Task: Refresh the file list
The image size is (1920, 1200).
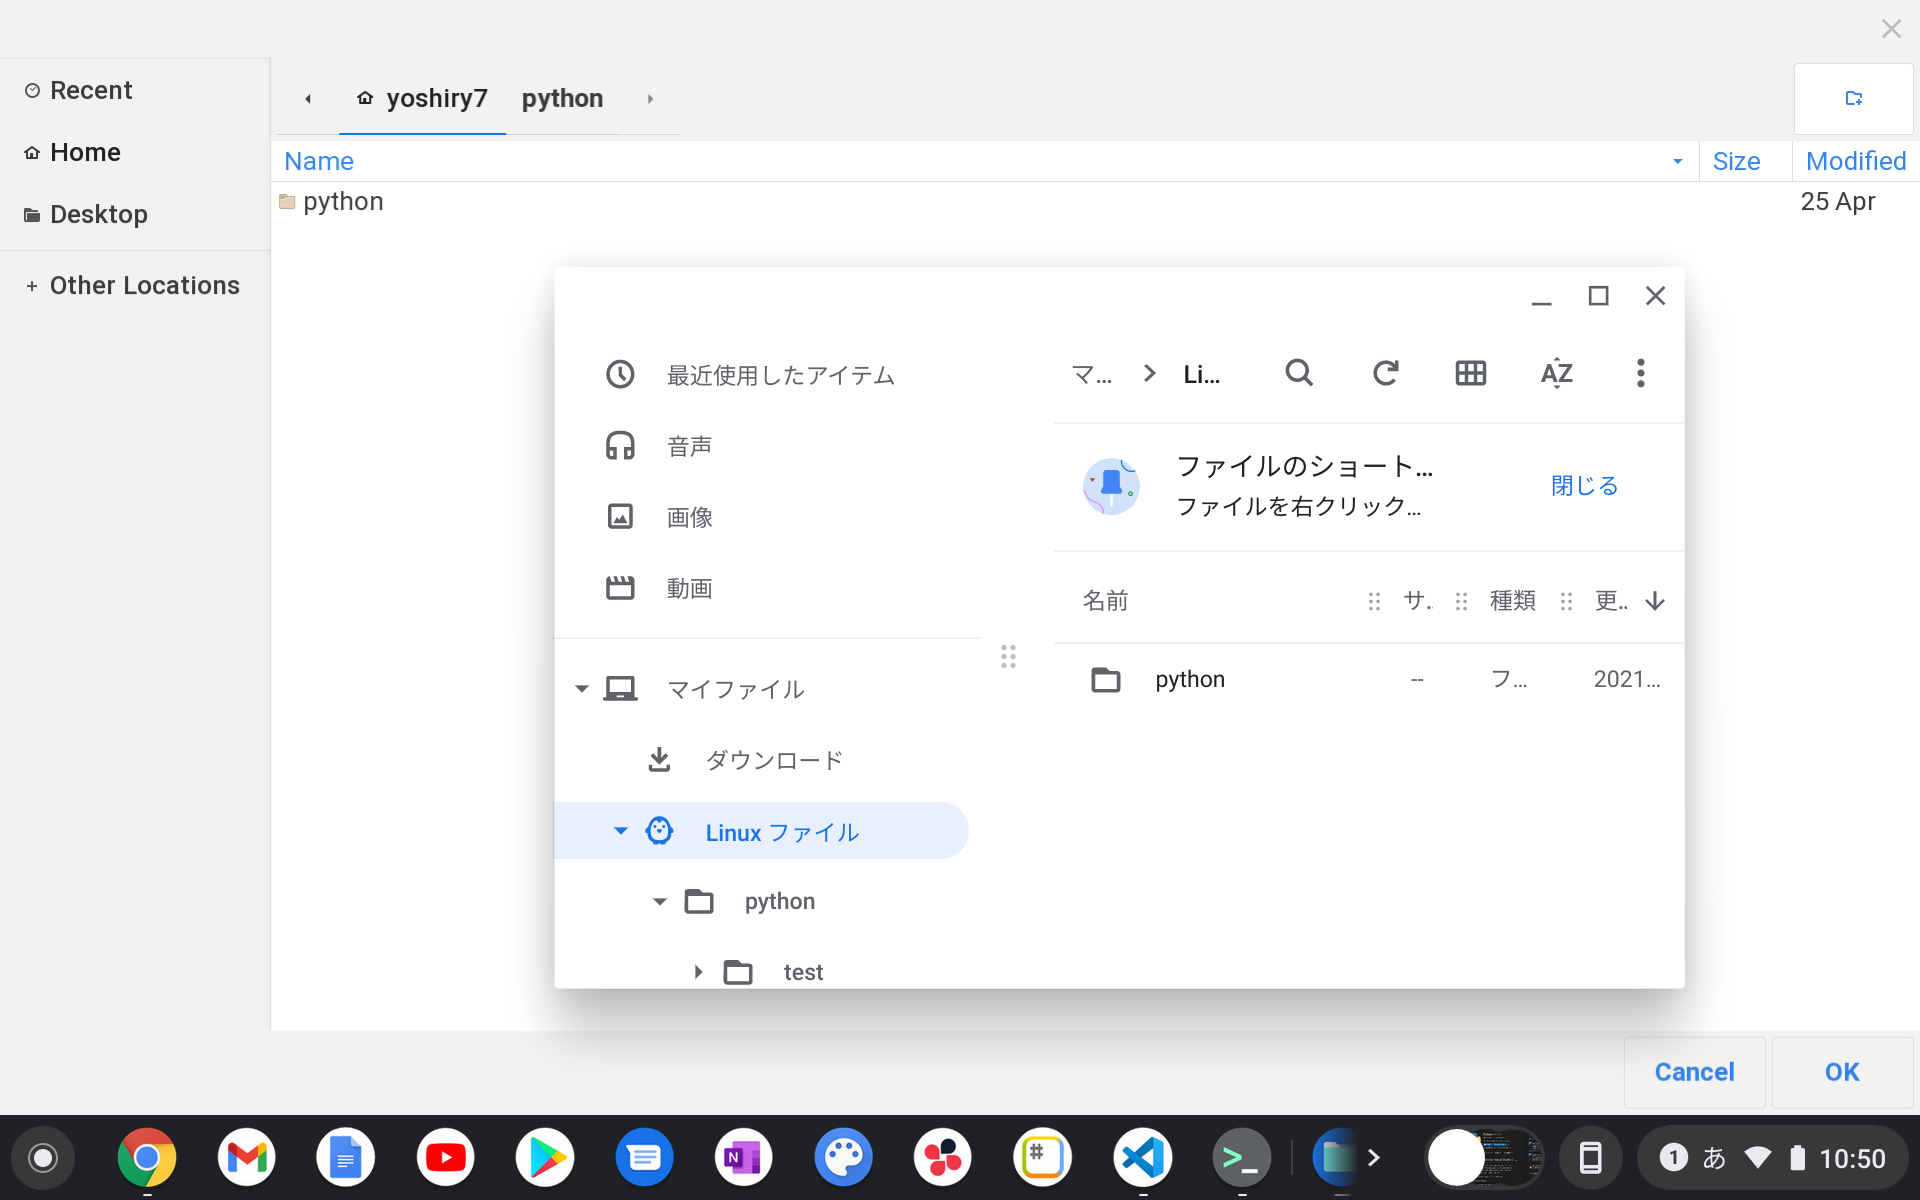Action: (1385, 373)
